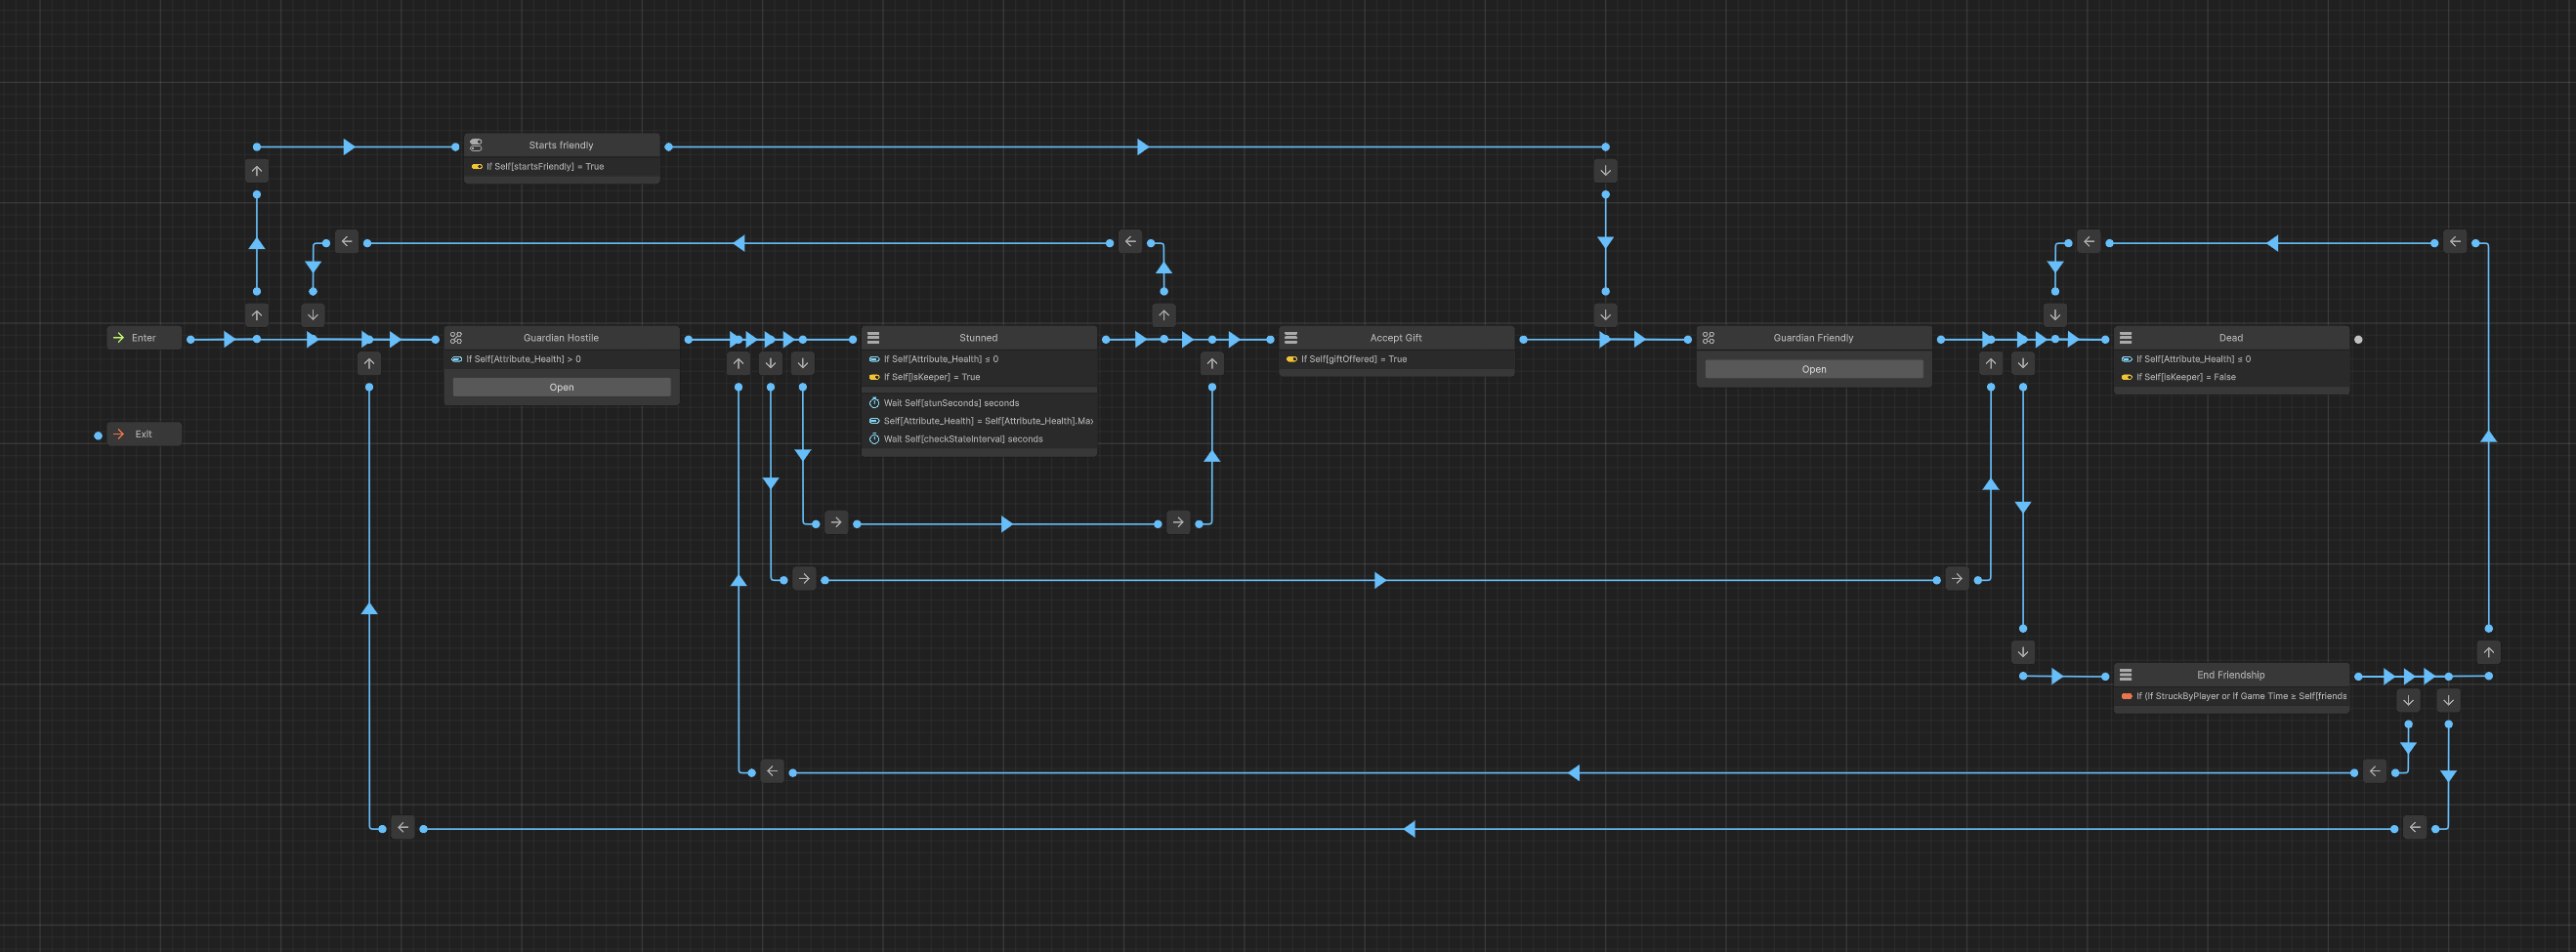The image size is (2576, 952).
Task: Select the Accept Gift node title
Action: (x=1396, y=338)
